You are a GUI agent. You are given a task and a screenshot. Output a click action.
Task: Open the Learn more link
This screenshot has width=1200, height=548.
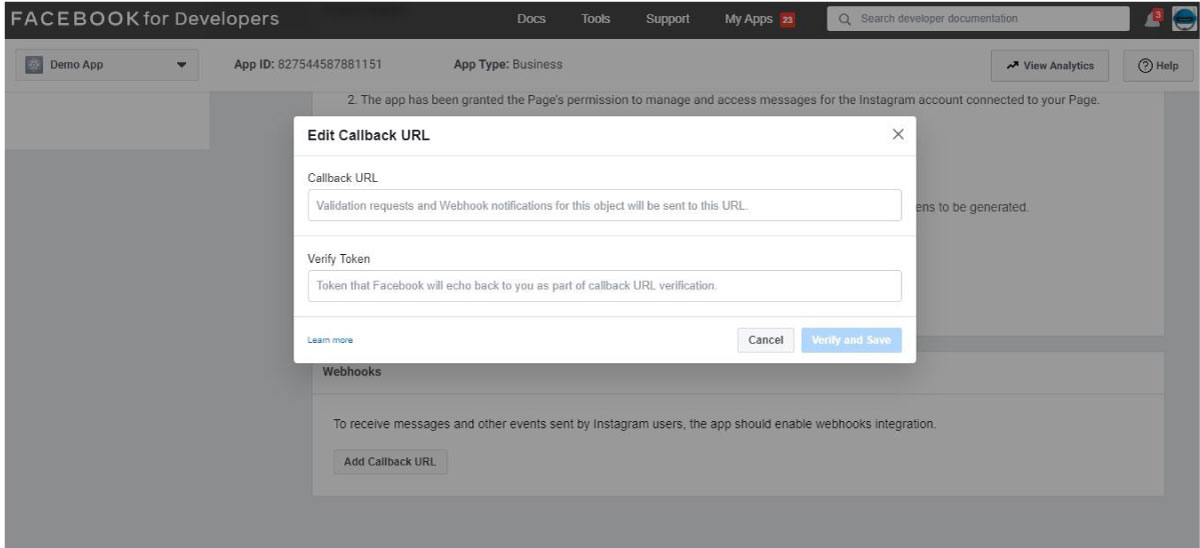tap(330, 341)
